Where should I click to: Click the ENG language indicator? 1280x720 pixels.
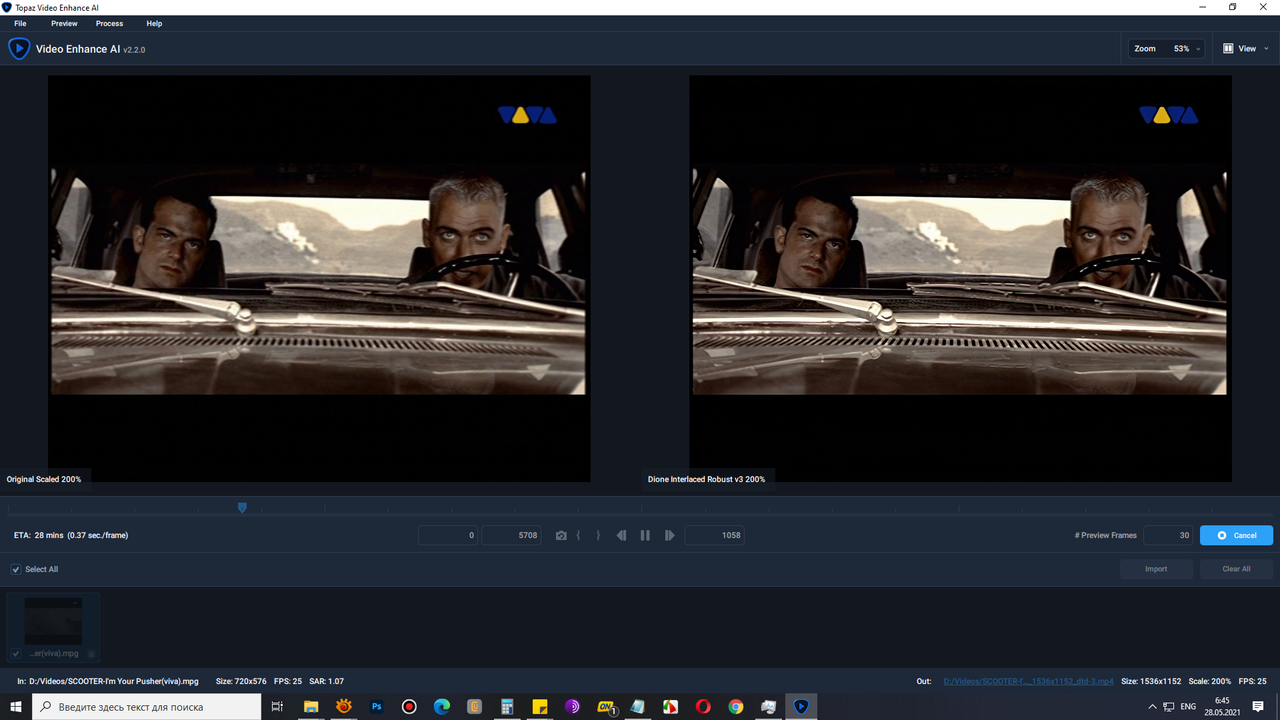[1190, 706]
